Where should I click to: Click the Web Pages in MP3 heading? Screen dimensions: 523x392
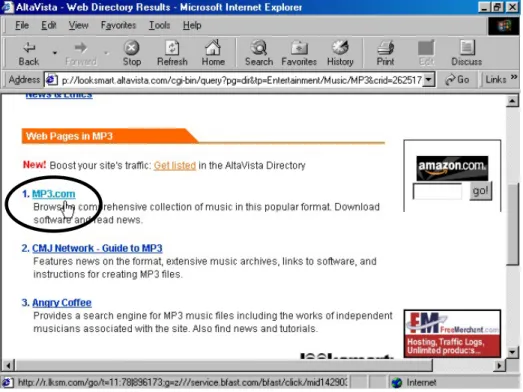(69, 136)
